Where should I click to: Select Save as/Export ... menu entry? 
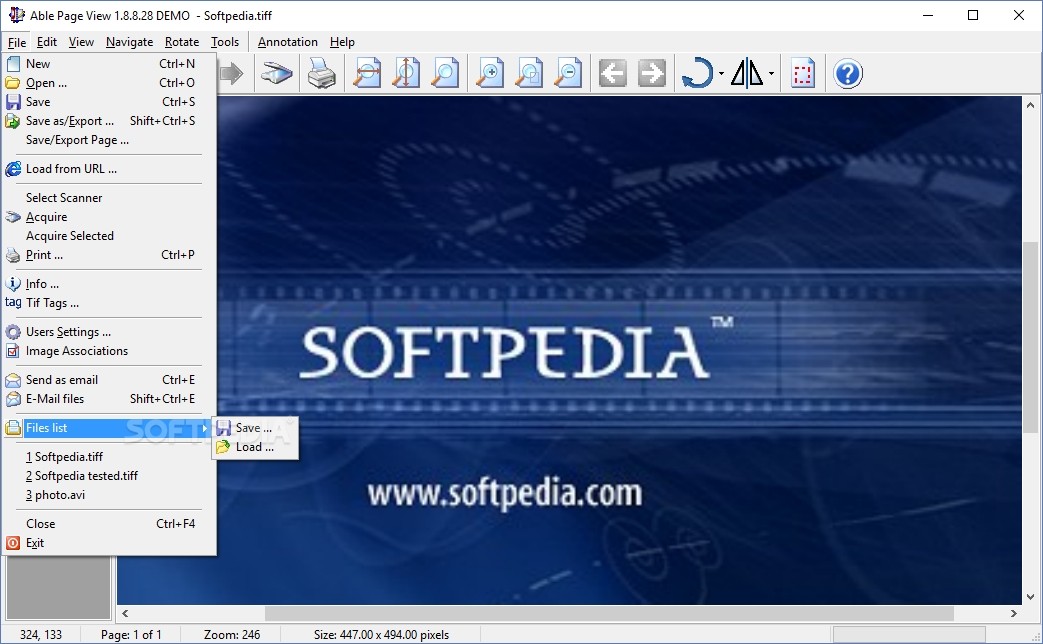109,121
